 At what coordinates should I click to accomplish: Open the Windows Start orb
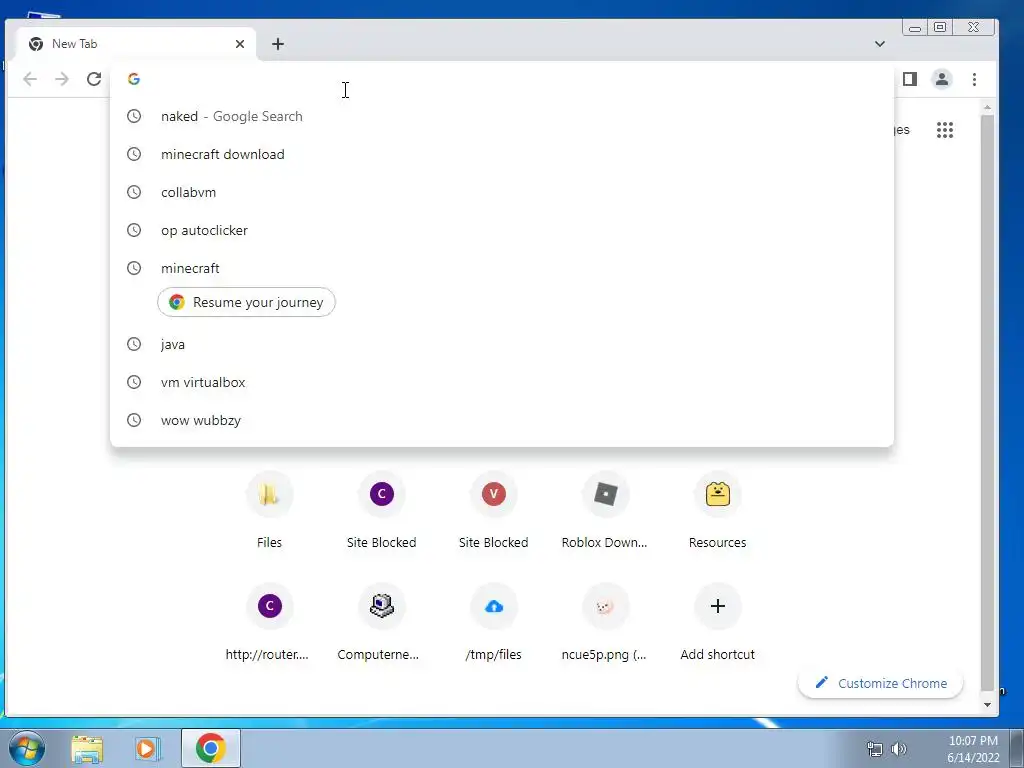27,748
